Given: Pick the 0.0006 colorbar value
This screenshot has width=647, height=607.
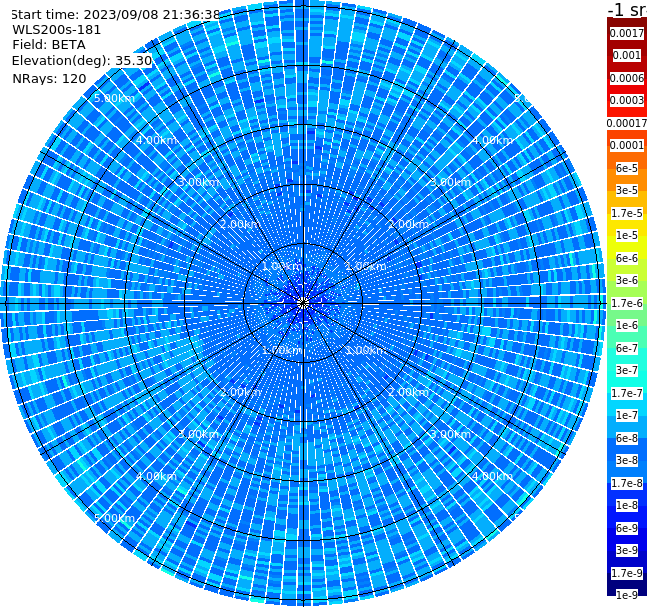Looking at the screenshot, I should [x=627, y=78].
